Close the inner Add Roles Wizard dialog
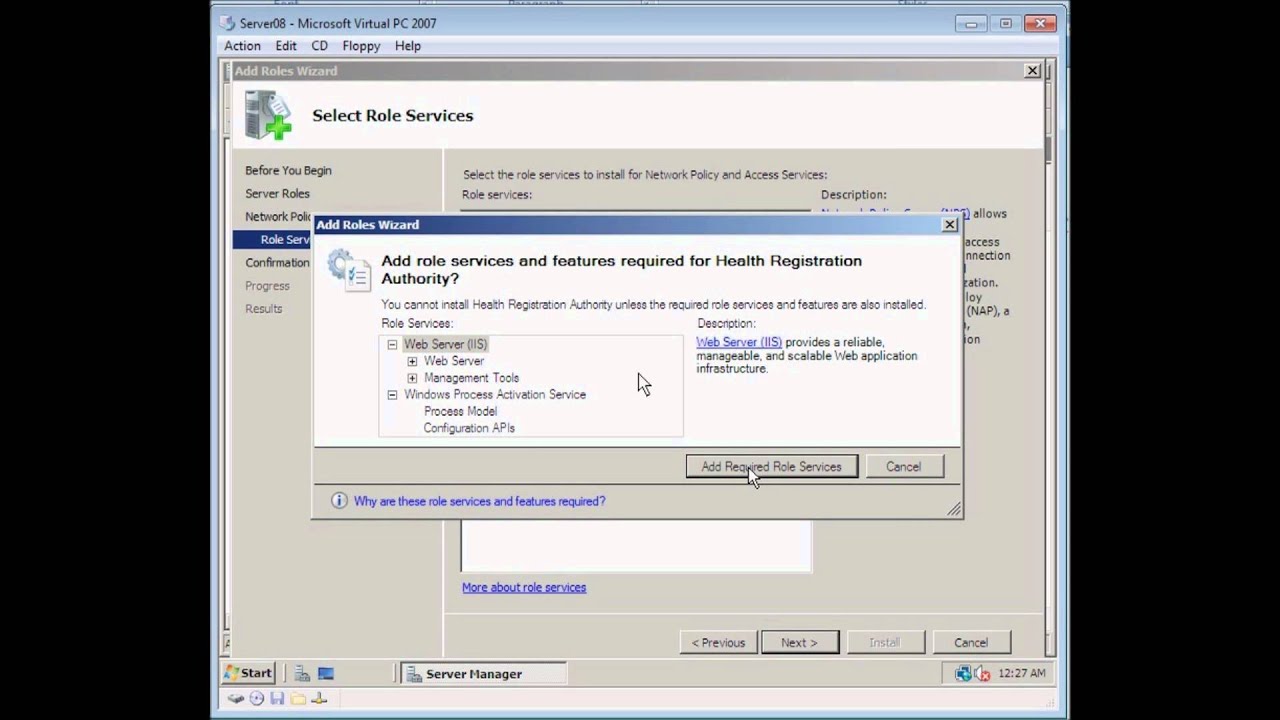1280x720 pixels. coord(950,225)
